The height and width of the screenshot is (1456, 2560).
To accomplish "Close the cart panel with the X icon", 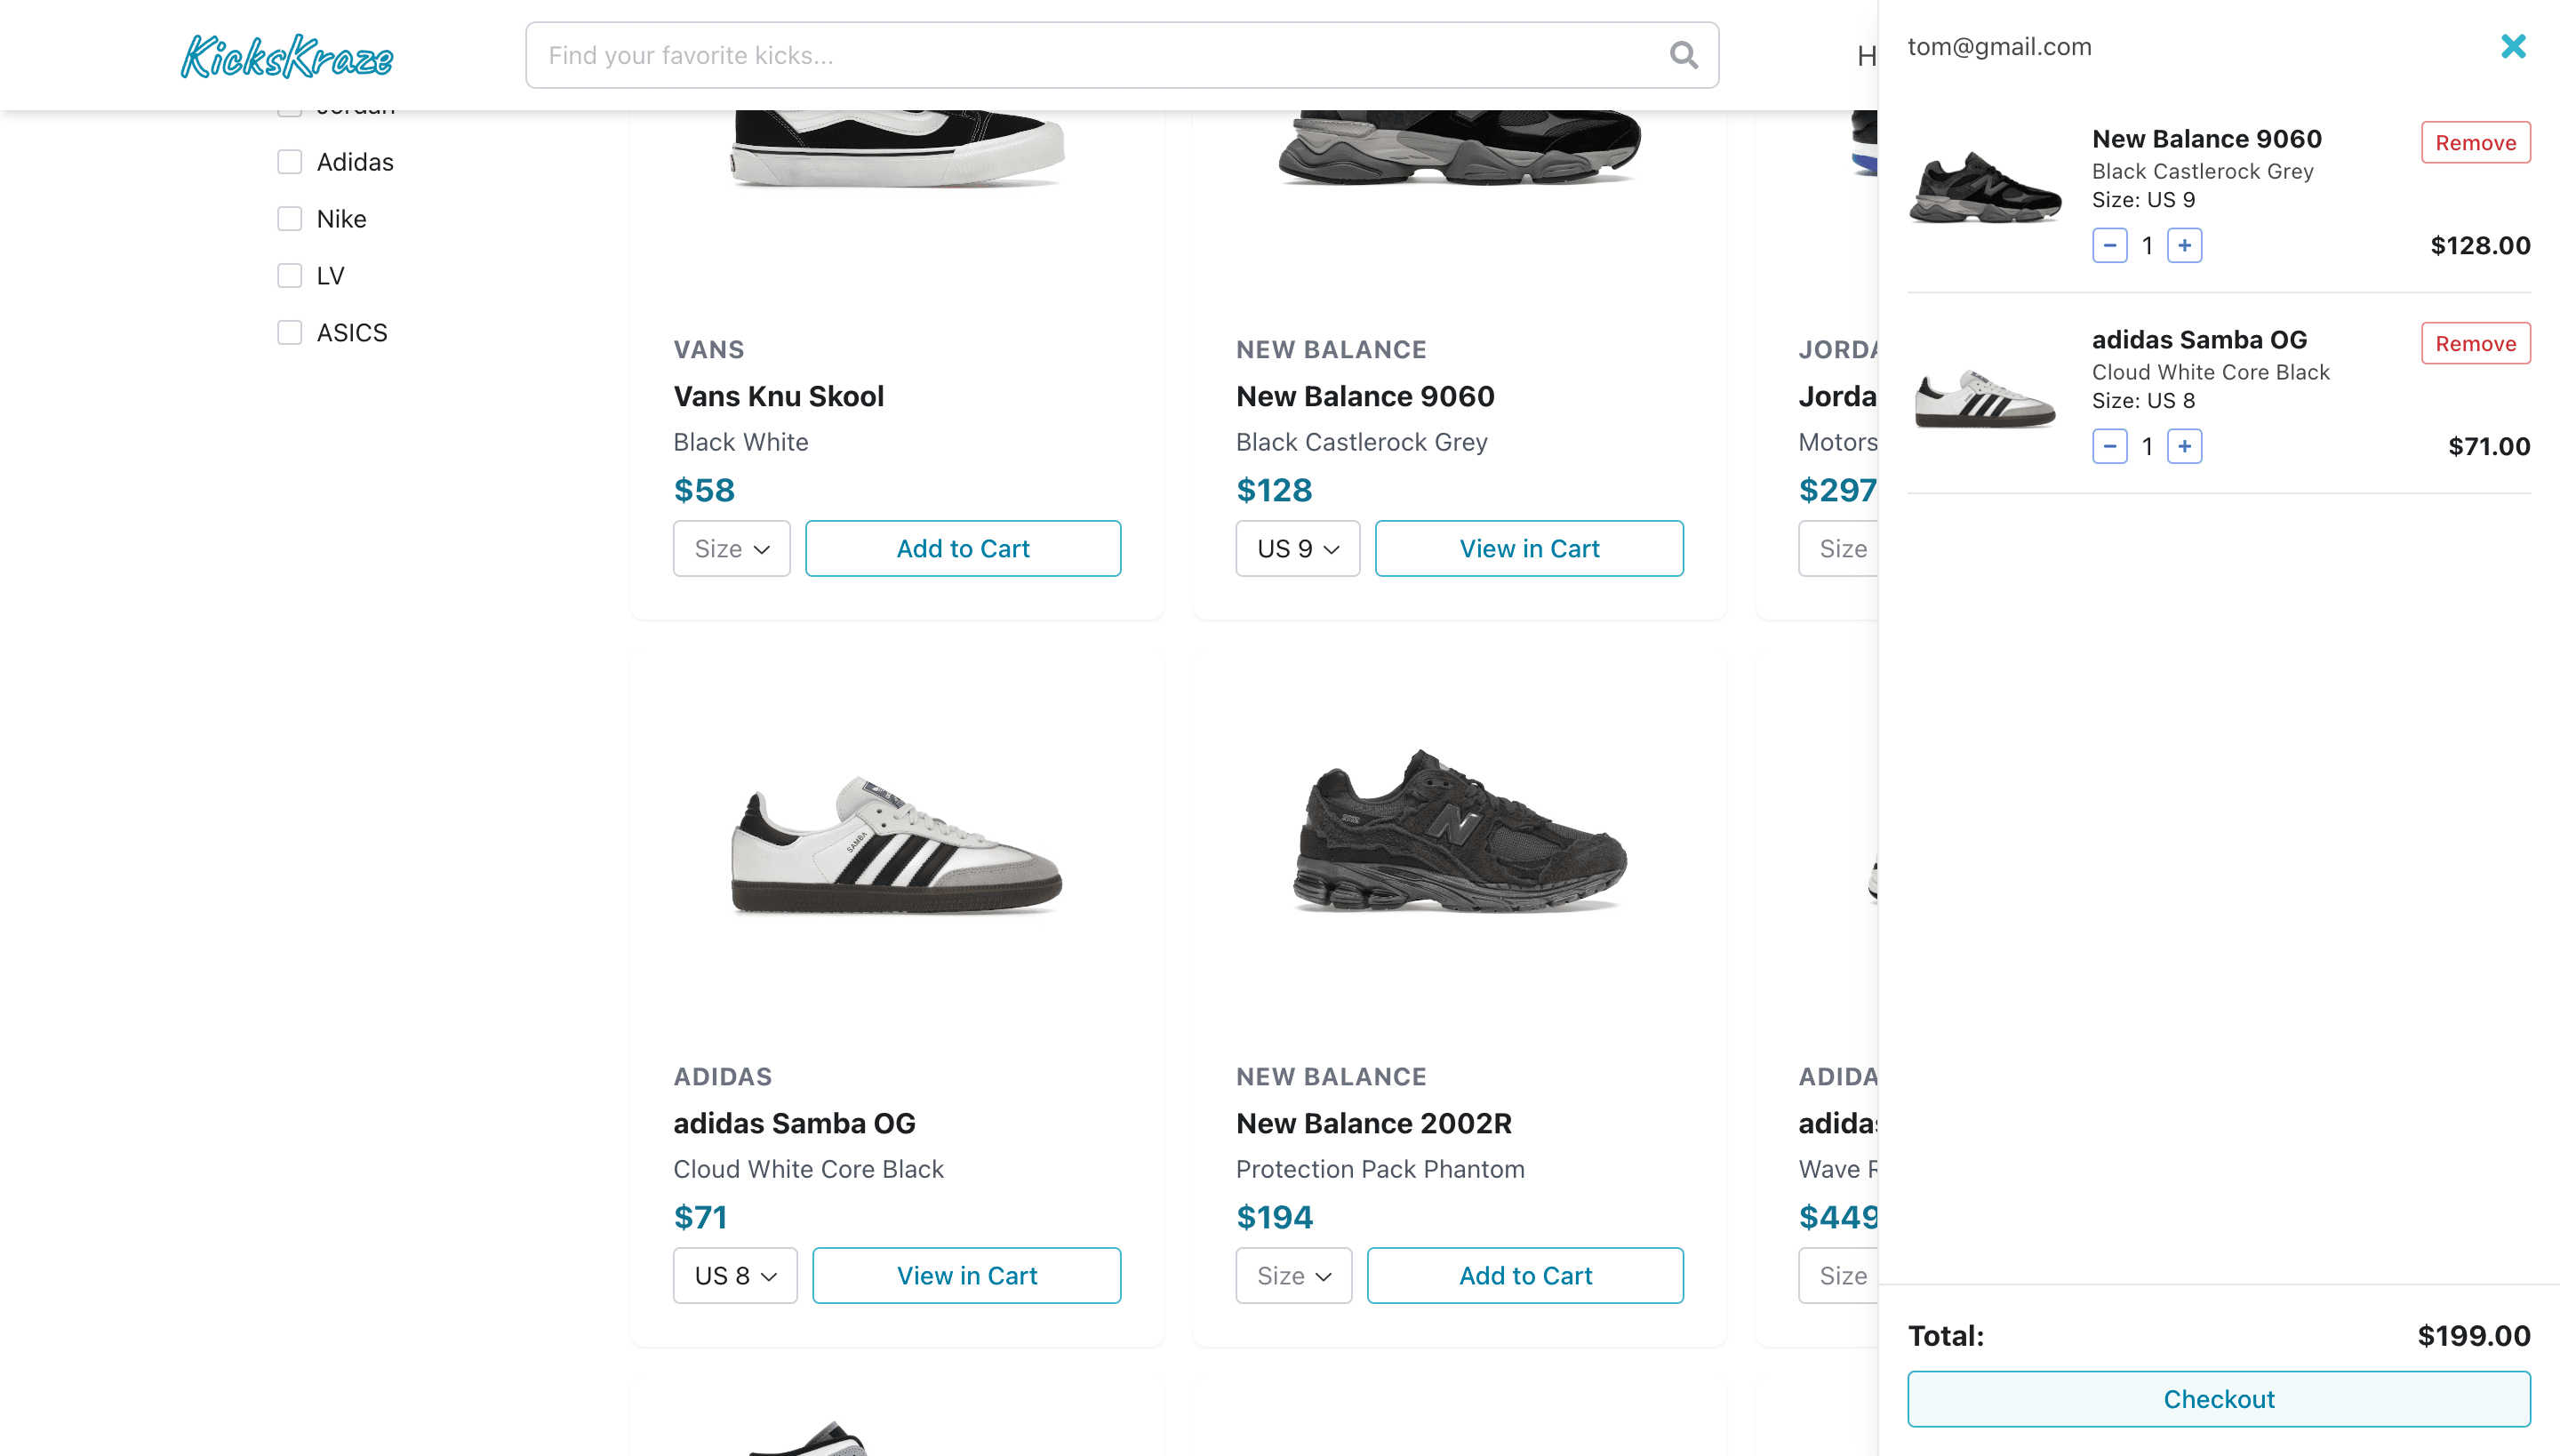I will pos(2513,46).
